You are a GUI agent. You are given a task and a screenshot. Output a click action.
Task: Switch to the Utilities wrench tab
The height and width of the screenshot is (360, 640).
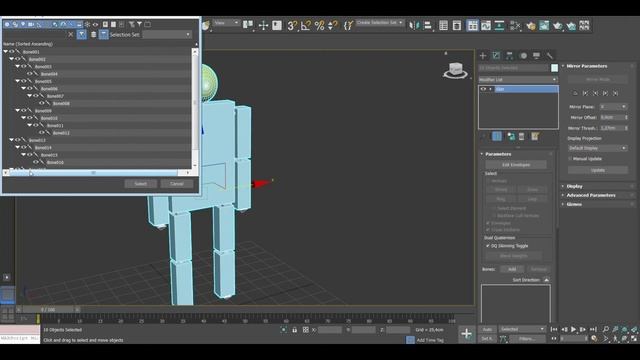coord(549,56)
